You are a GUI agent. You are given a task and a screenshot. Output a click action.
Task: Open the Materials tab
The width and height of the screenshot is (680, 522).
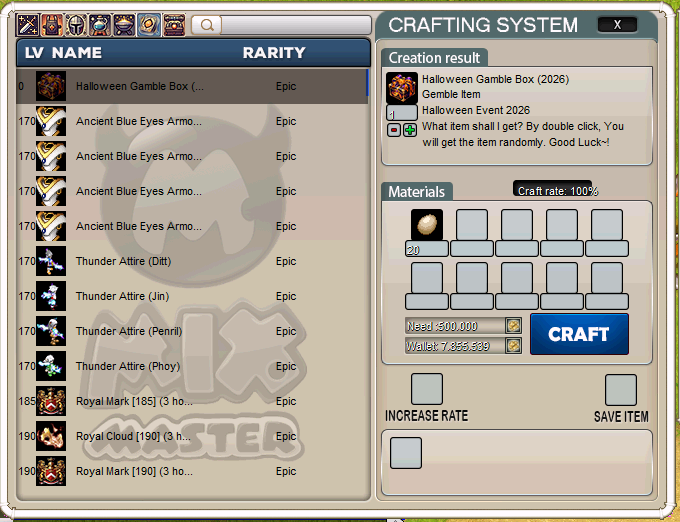point(417,192)
